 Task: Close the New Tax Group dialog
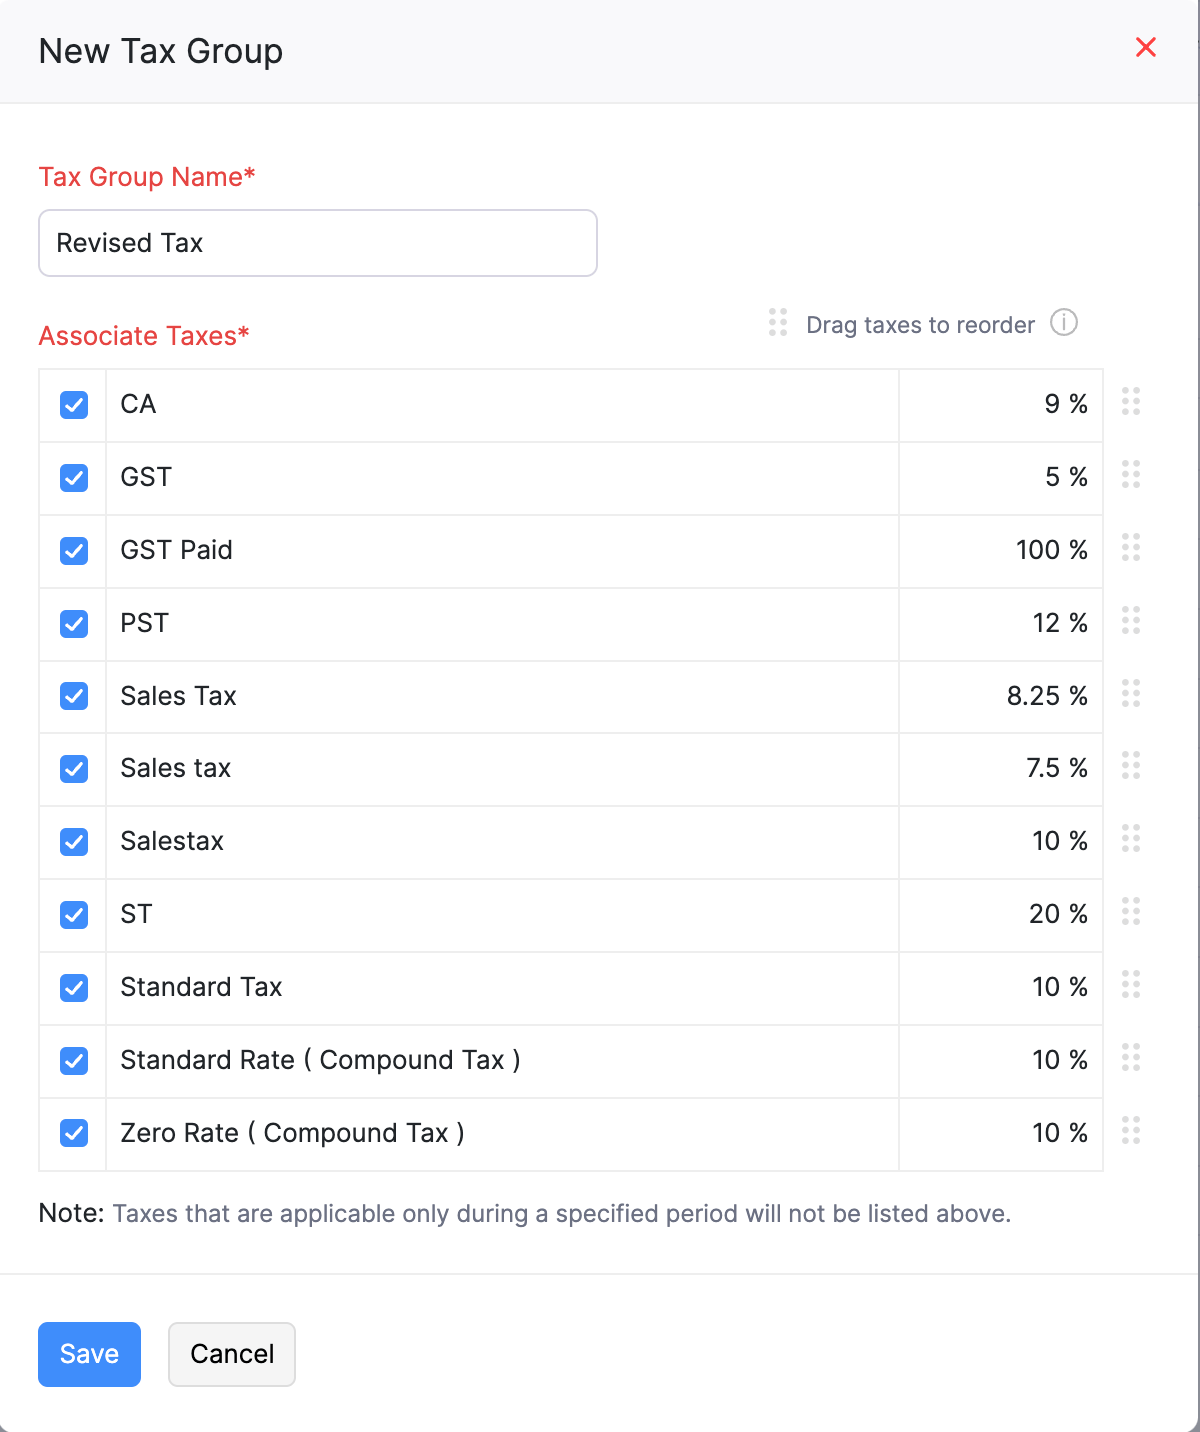1145,47
